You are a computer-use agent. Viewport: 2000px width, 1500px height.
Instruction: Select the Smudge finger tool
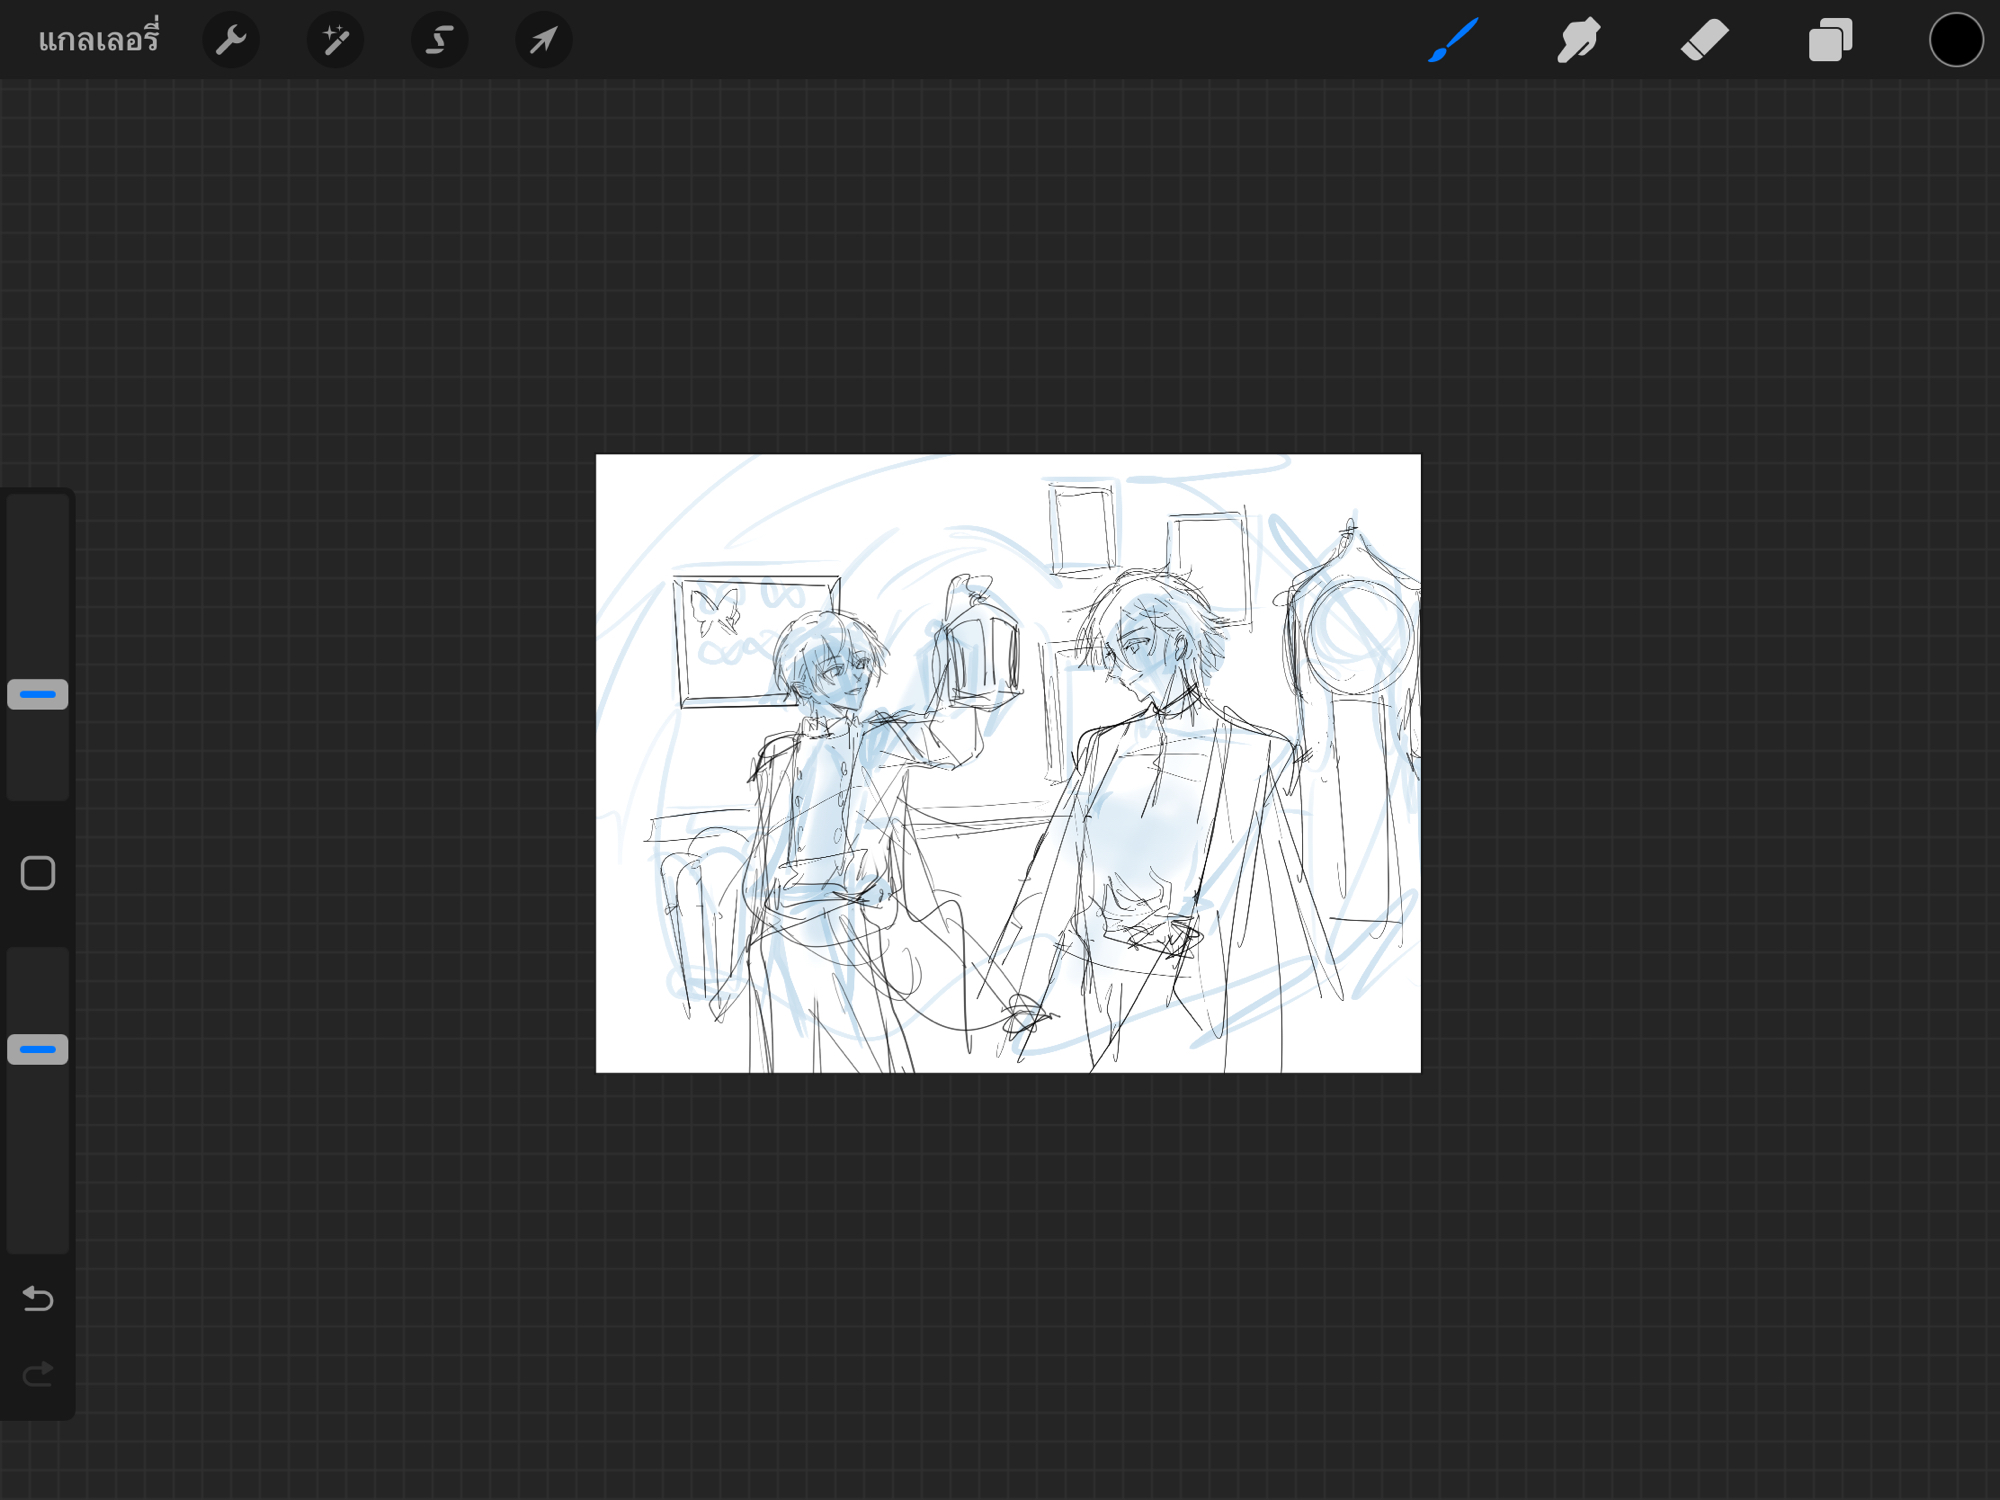point(1579,40)
